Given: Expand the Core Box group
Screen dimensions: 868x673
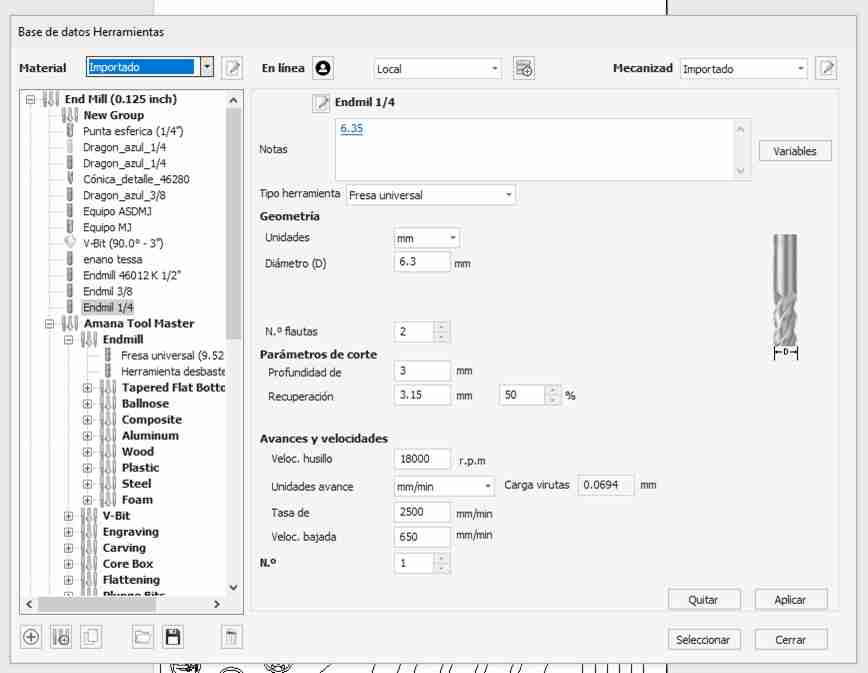Looking at the screenshot, I should pyautogui.click(x=68, y=565).
